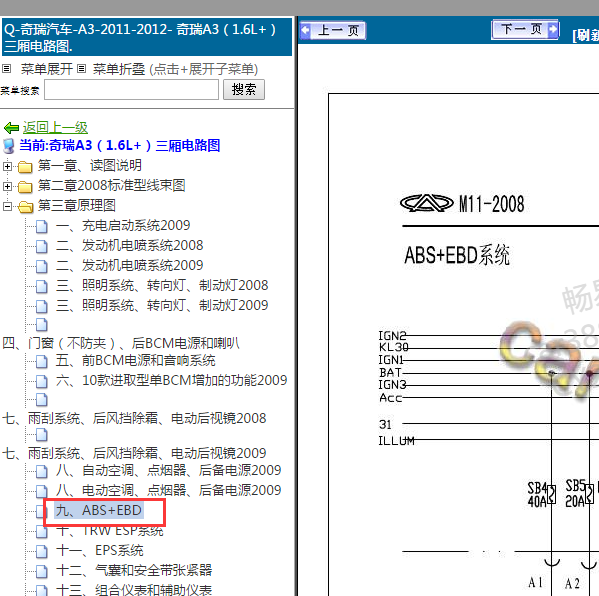Viewport: 599px width, 596px height.
Task: Click page icon of 二、发动机电喷系统2009
Action: (42, 266)
